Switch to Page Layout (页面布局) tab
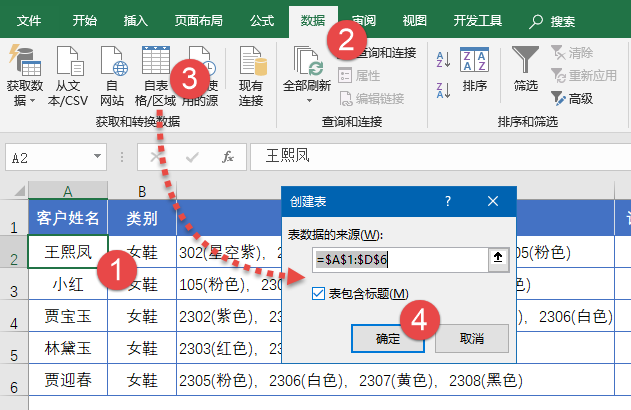 198,21
